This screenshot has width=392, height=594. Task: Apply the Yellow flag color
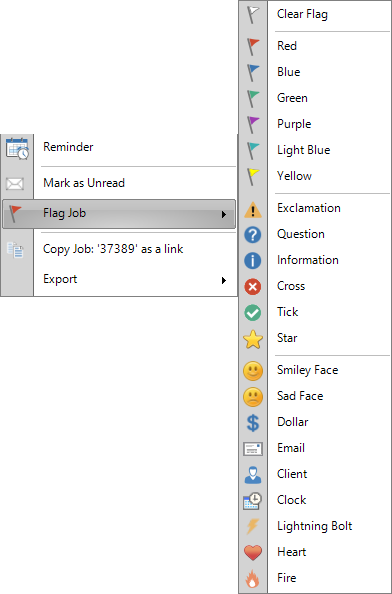point(315,176)
